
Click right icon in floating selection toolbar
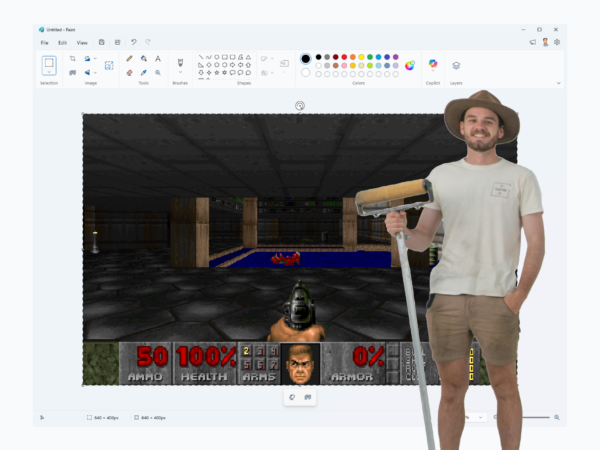(x=308, y=397)
